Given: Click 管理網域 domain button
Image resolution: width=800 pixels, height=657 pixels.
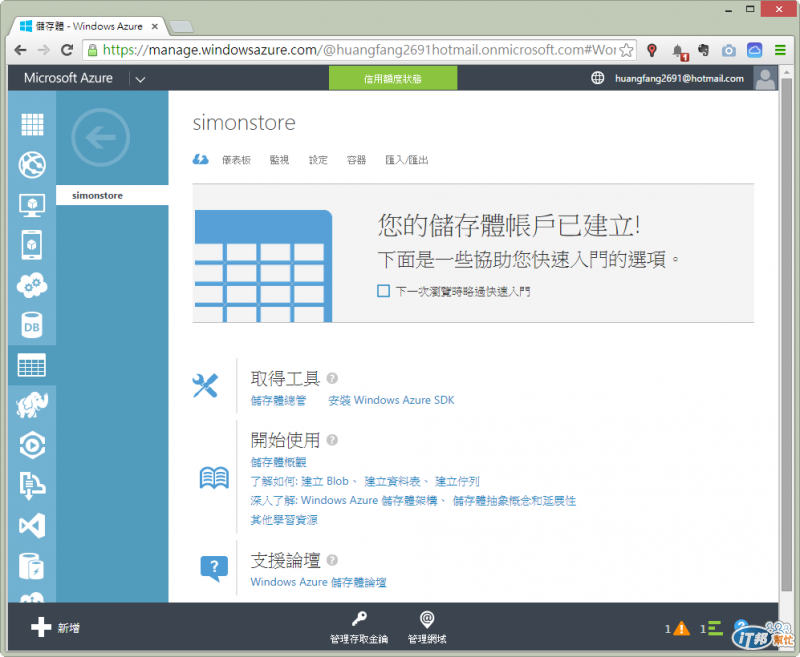Looking at the screenshot, I should [x=427, y=628].
